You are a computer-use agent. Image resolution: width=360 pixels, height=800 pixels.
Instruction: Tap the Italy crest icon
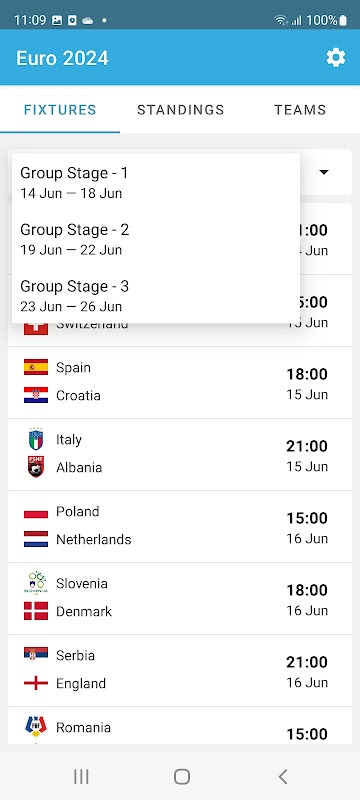click(x=36, y=439)
